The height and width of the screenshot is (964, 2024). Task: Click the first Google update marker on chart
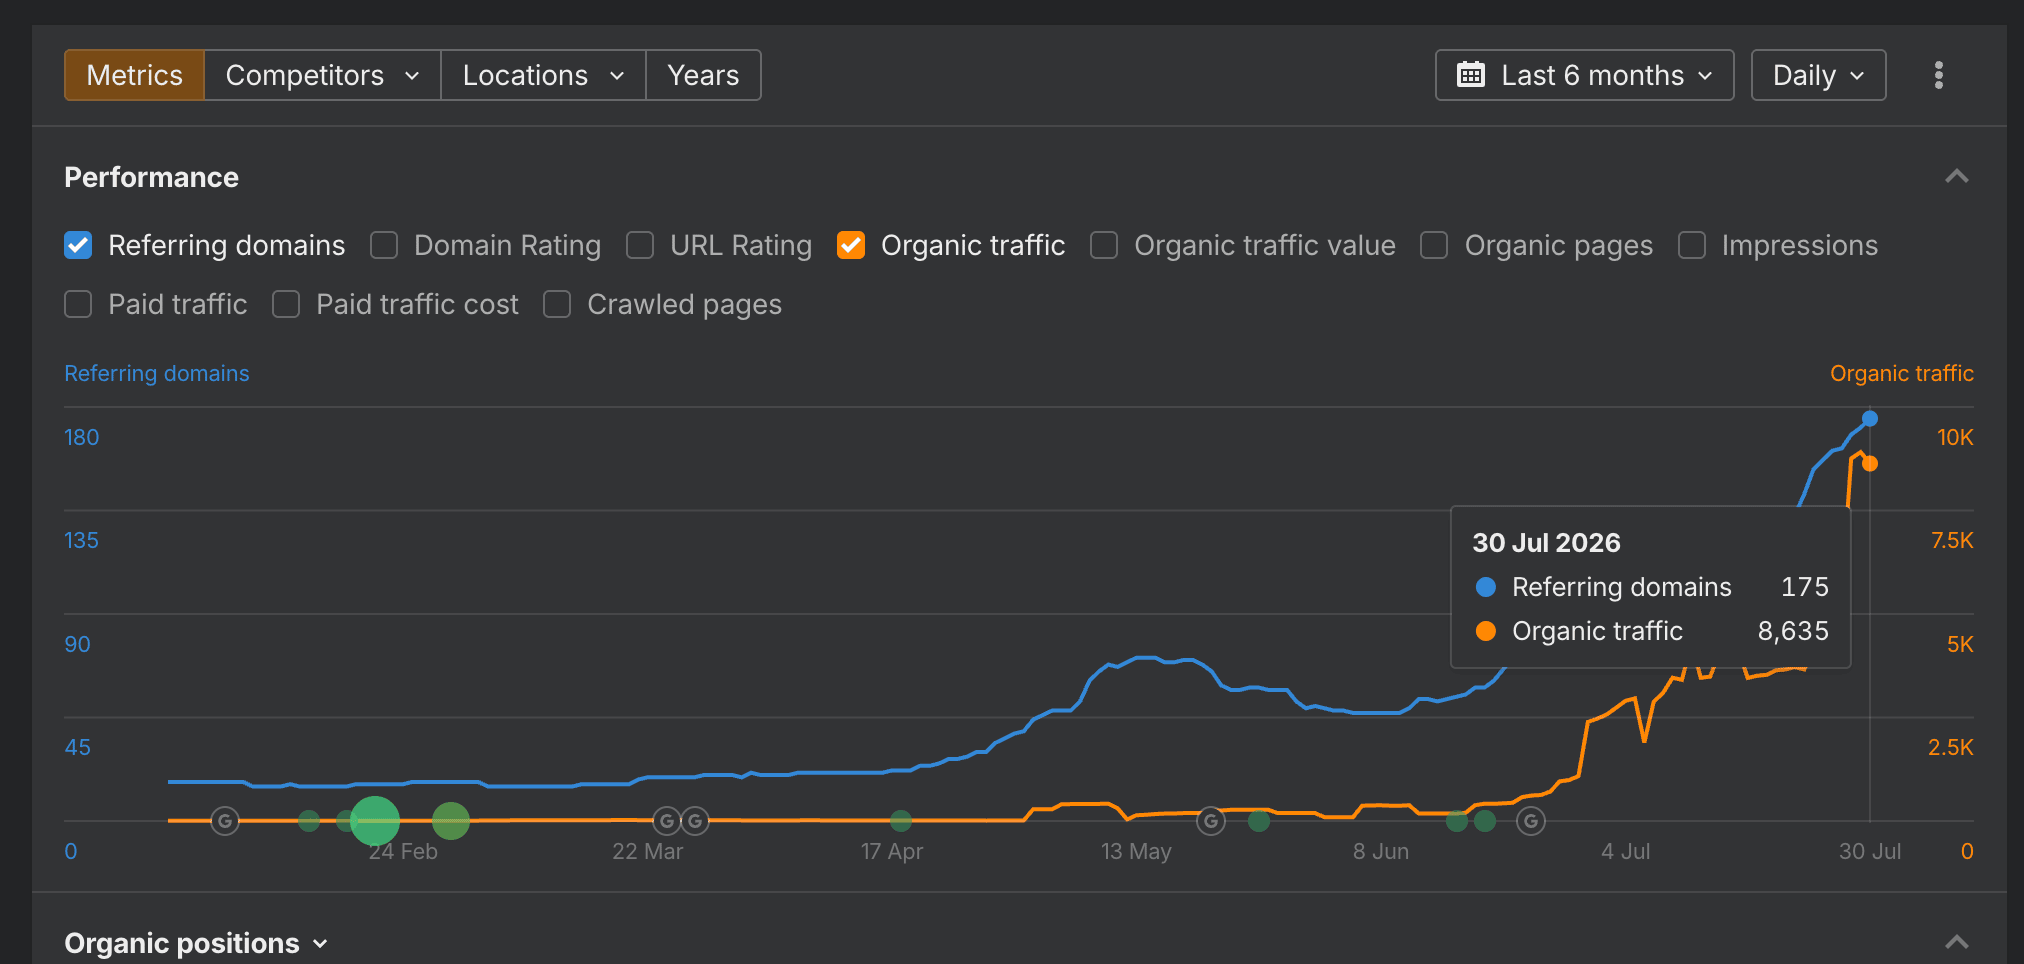tap(225, 821)
